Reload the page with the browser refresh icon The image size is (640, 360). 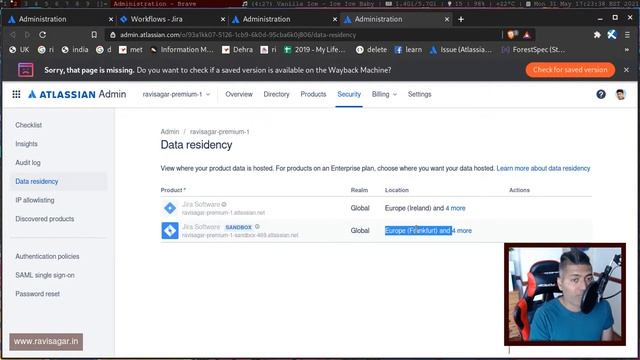coord(42,35)
